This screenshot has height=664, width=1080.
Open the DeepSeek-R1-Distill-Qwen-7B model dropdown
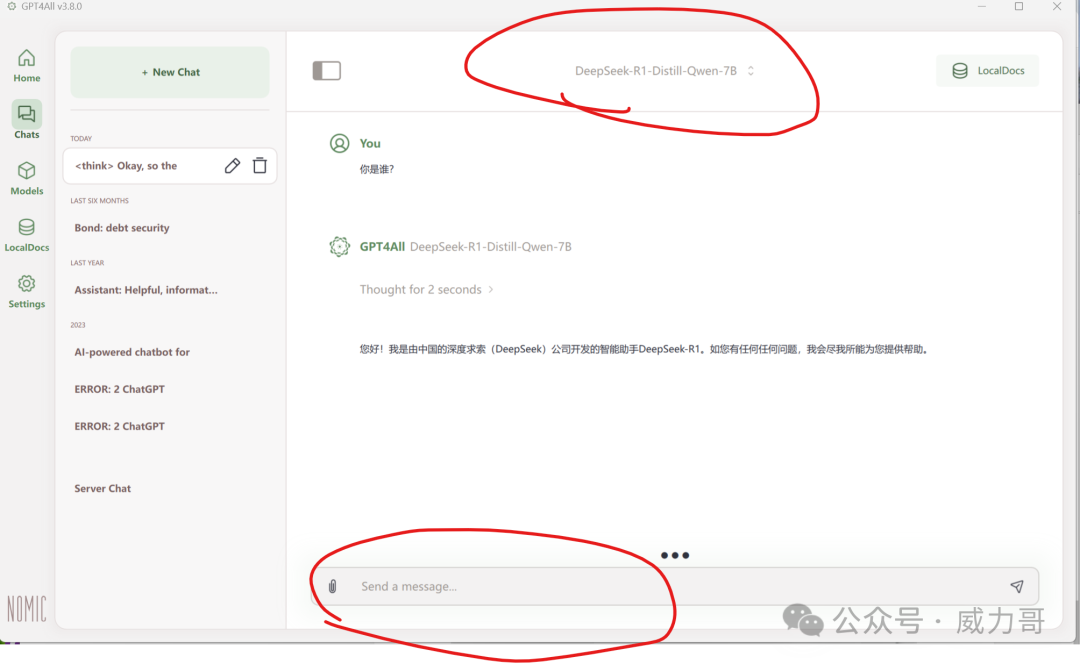tap(665, 70)
